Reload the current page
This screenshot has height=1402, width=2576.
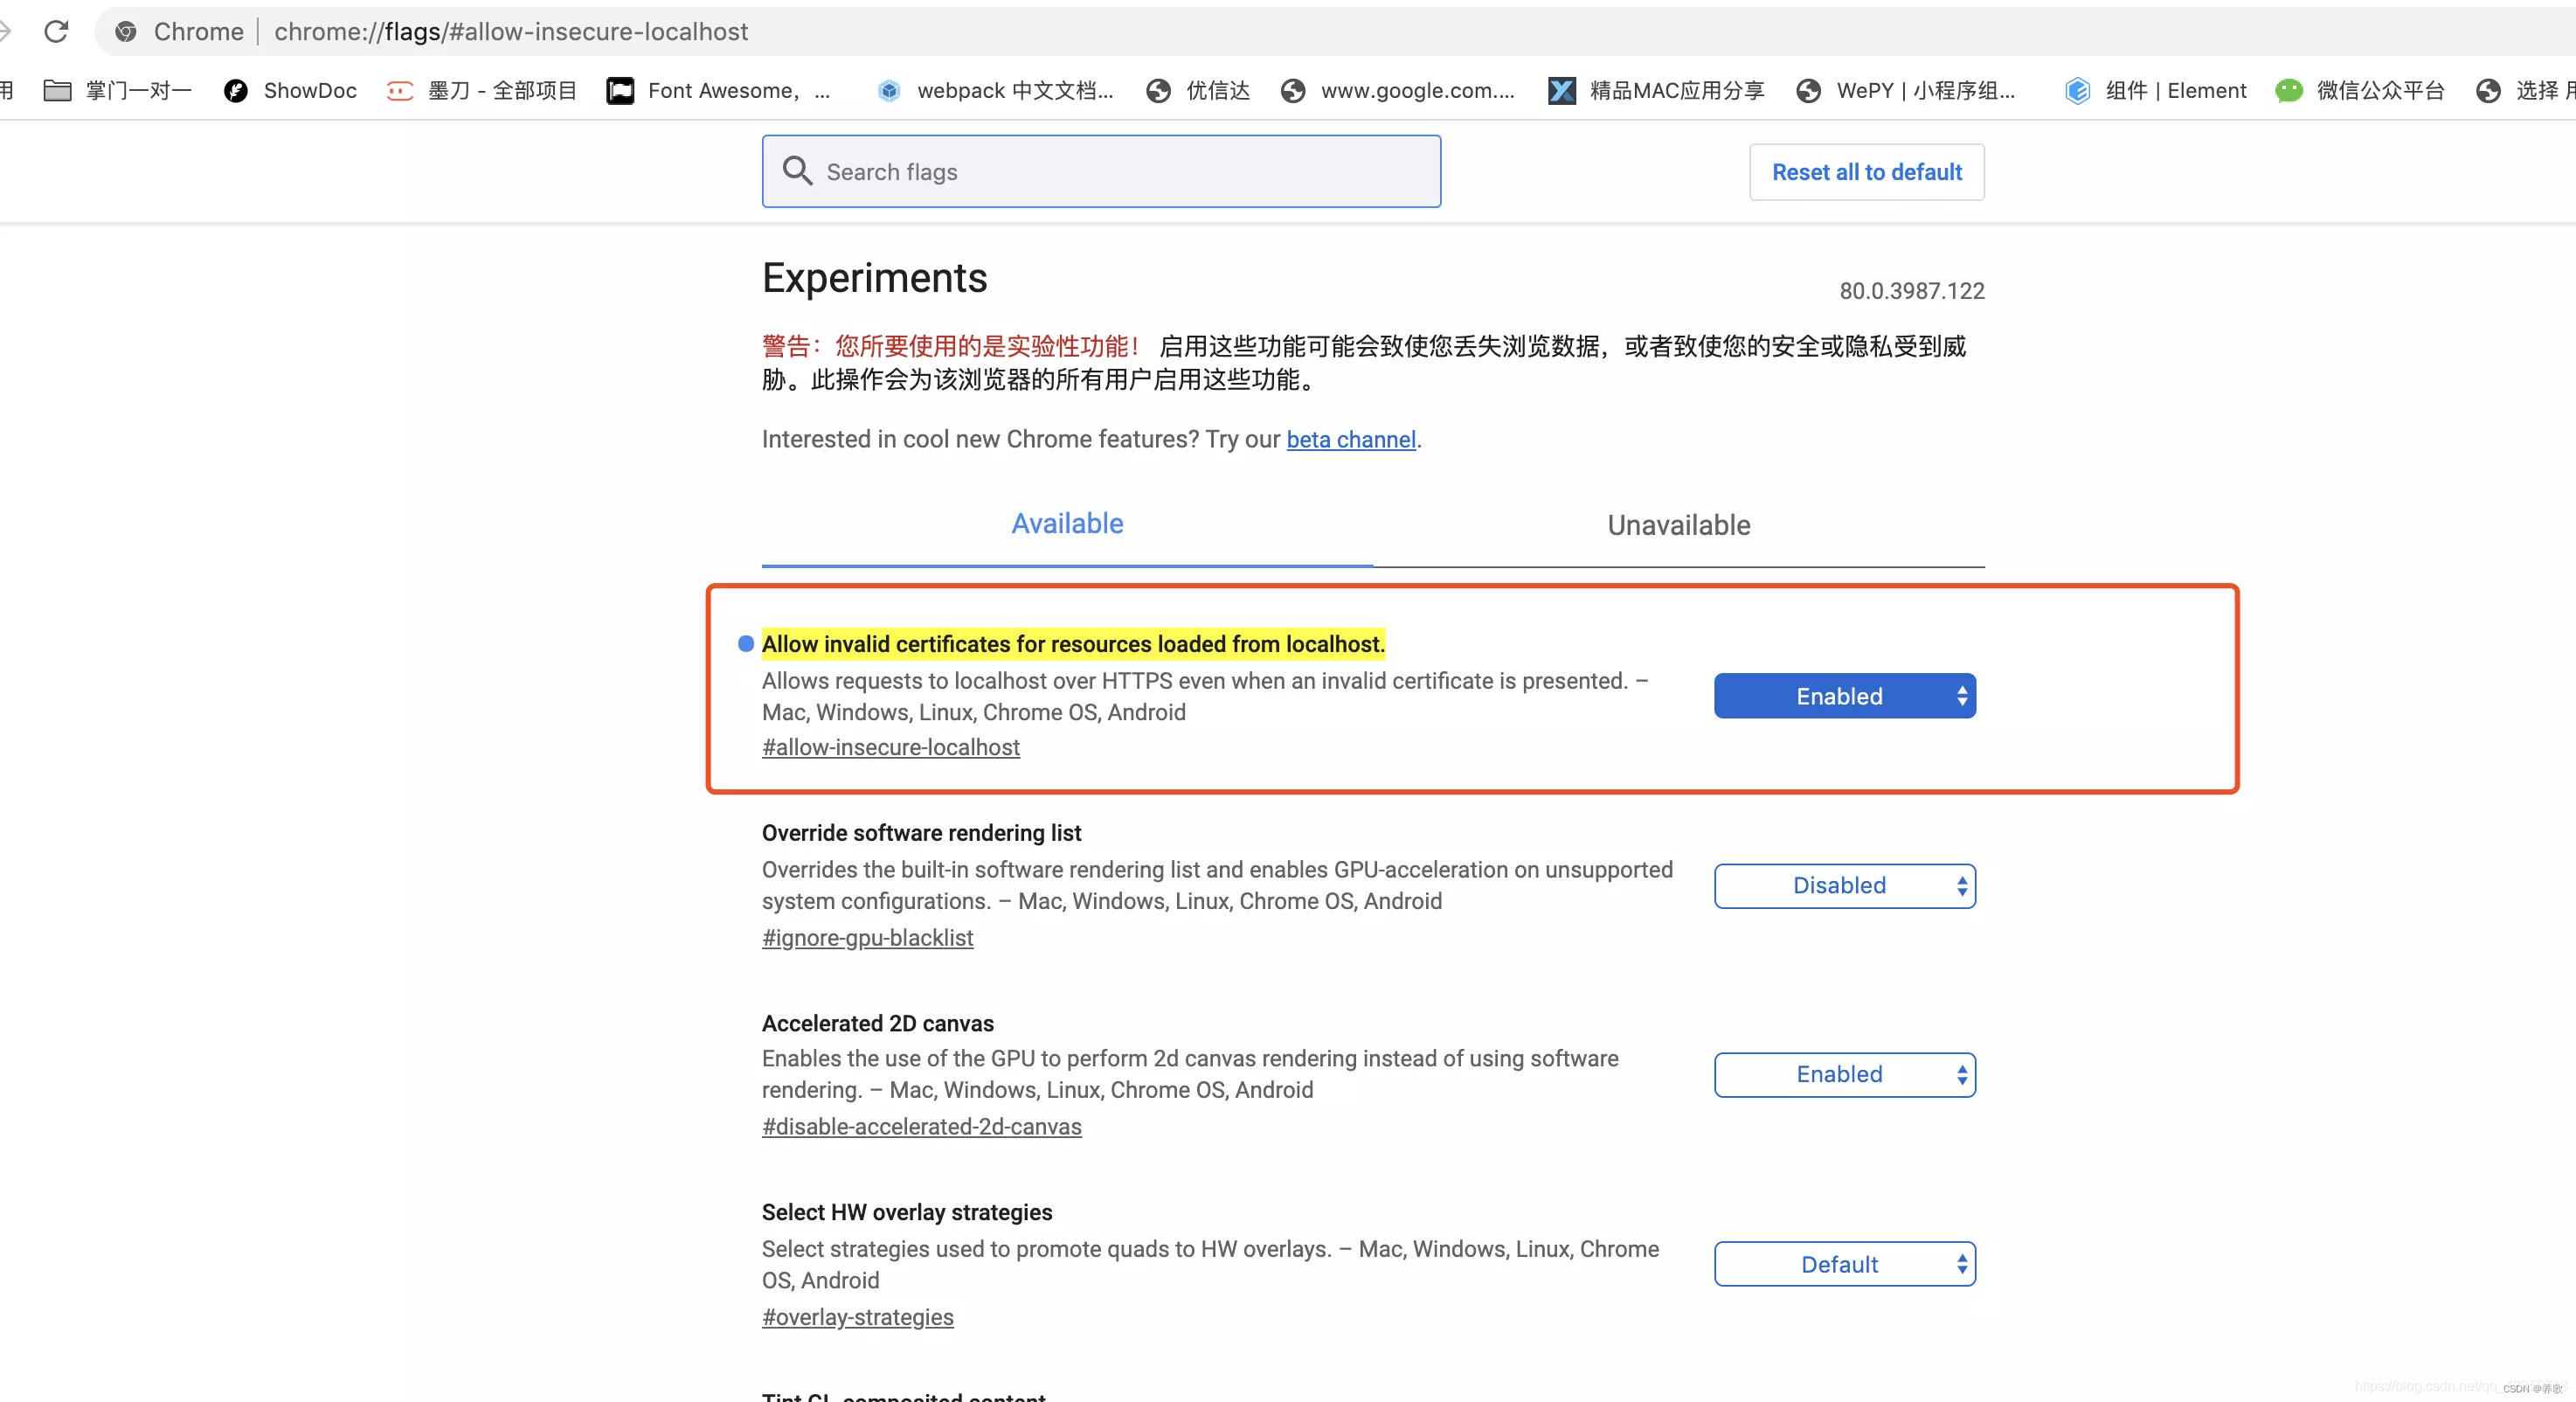(x=56, y=31)
